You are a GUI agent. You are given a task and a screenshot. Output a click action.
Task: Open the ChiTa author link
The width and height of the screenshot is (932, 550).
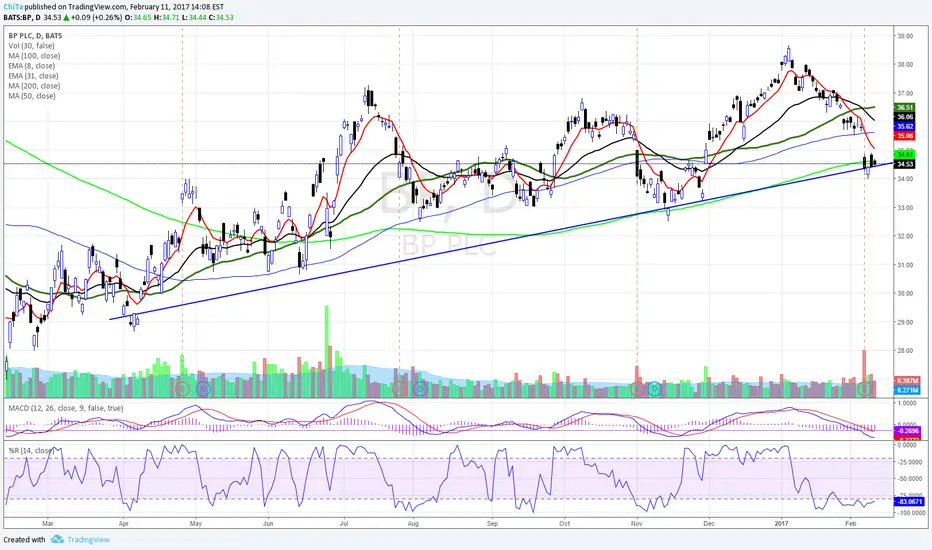(13, 7)
